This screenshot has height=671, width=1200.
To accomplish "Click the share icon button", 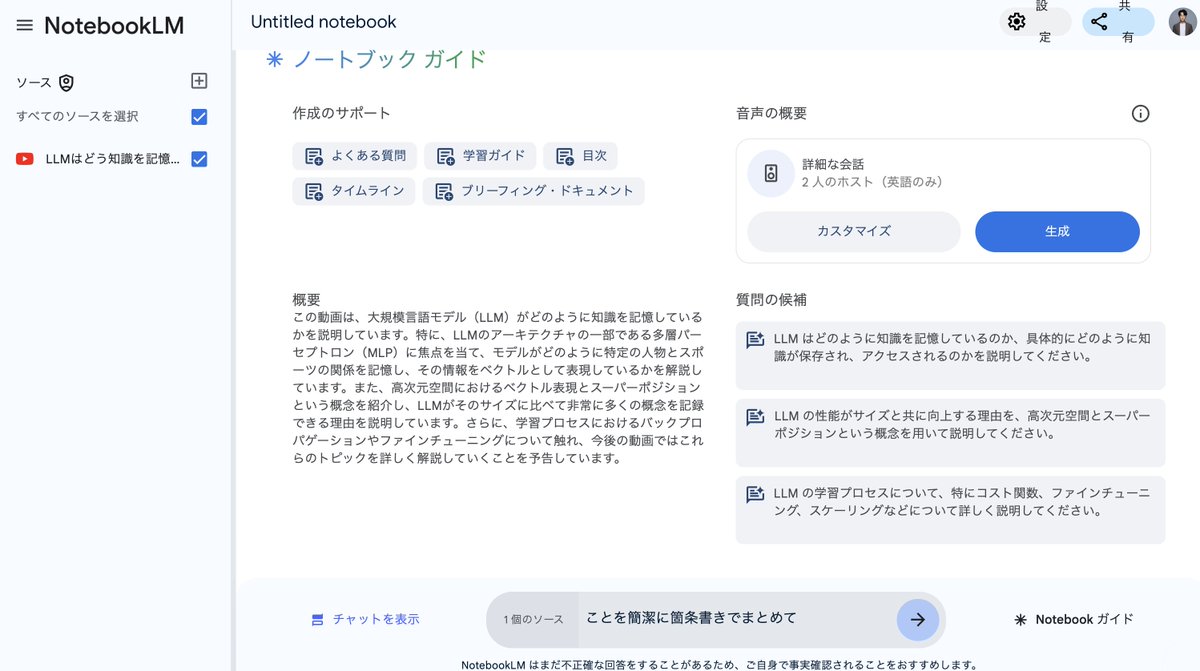I will tap(1100, 22).
